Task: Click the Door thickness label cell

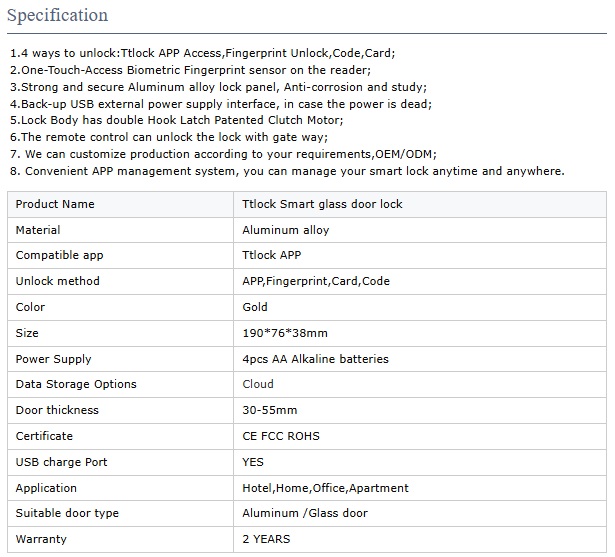Action: click(120, 410)
